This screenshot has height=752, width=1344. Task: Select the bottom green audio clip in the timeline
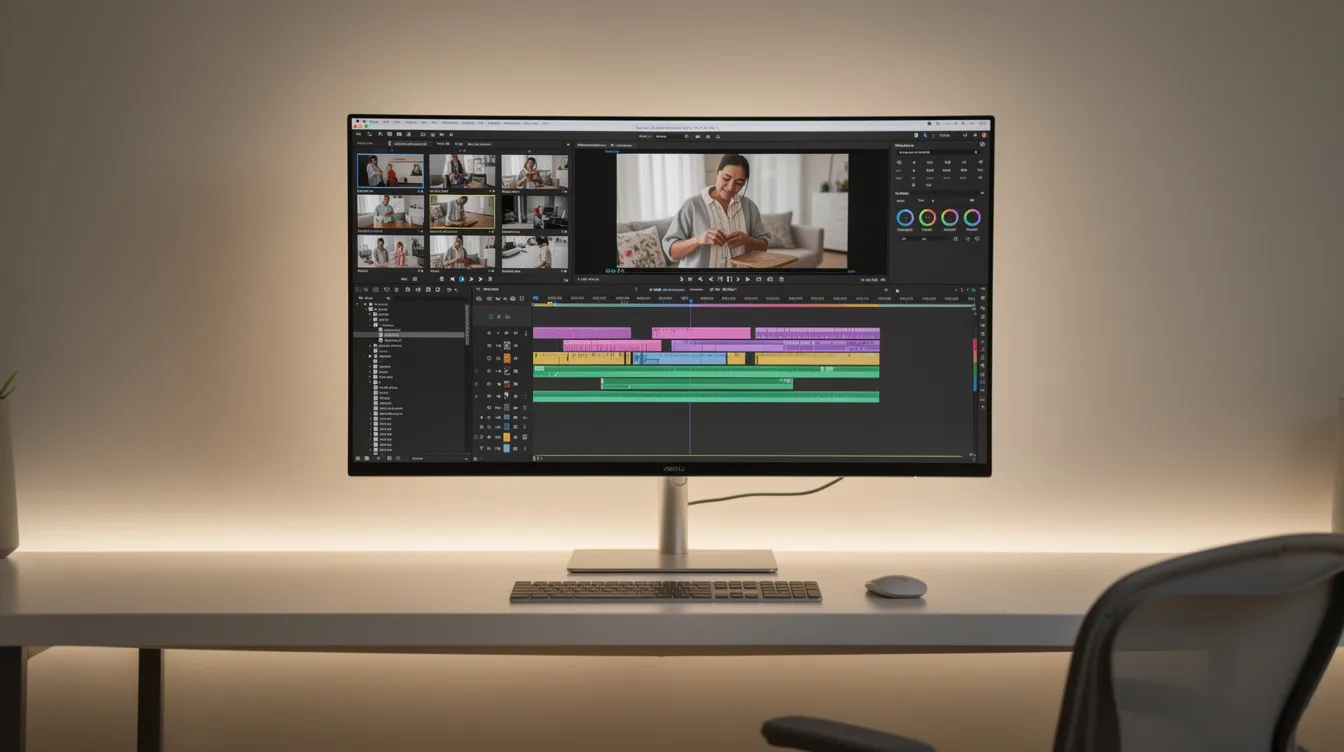click(706, 397)
